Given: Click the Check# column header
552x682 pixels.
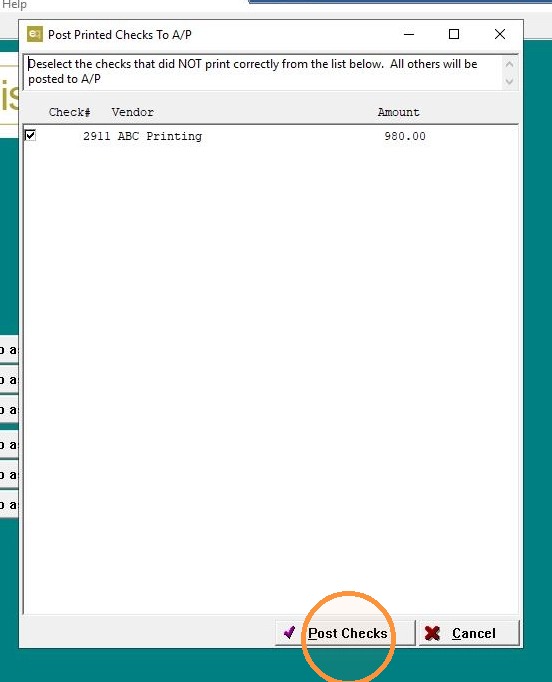Looking at the screenshot, I should point(70,112).
